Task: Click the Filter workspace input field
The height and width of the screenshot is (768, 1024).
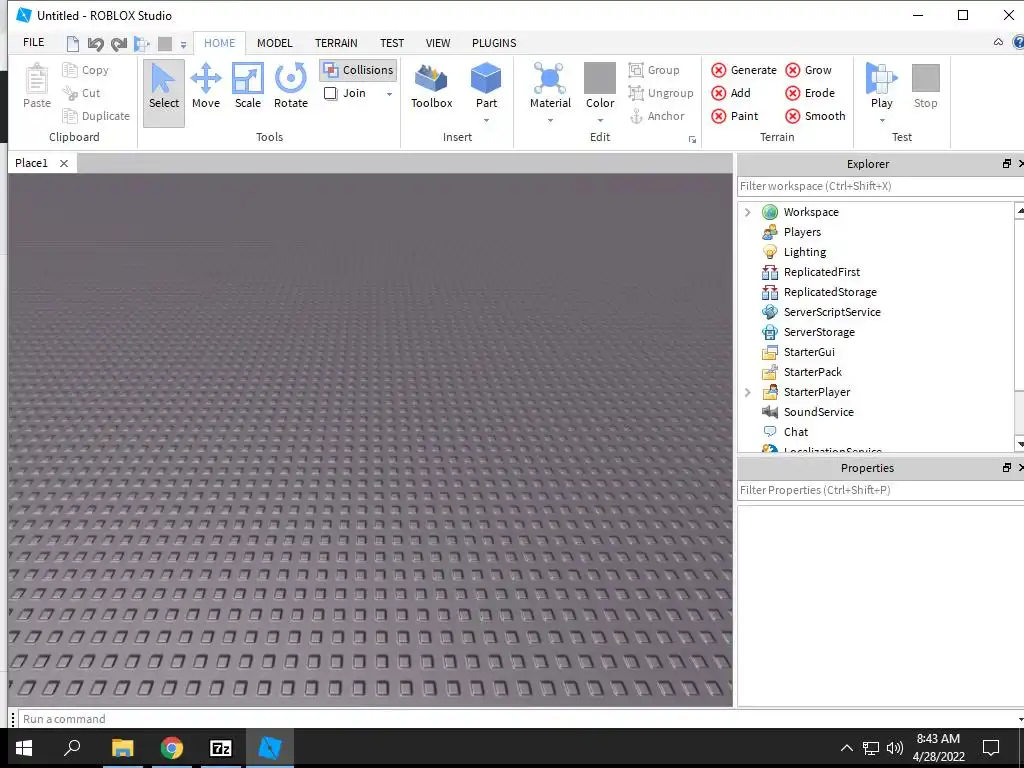Action: [x=880, y=186]
